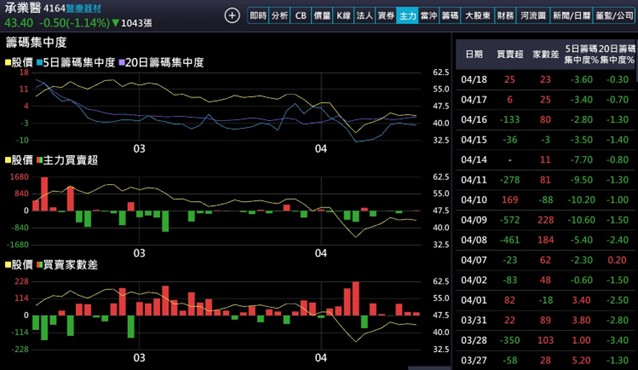Click the 20日籌碼集中度% column header
The height and width of the screenshot is (370, 638).
(617, 54)
